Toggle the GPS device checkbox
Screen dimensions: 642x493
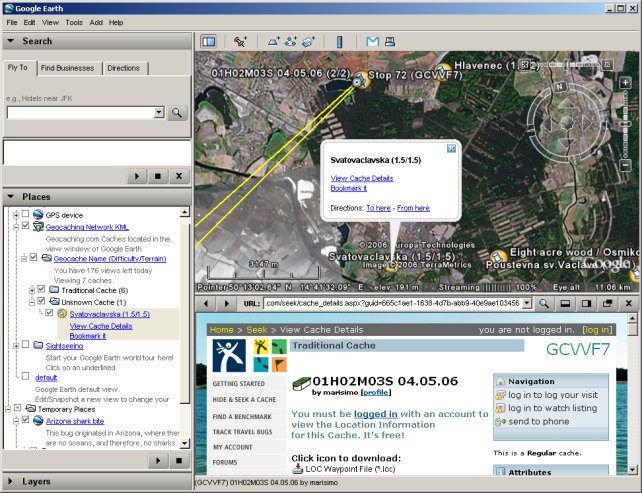tap(25, 214)
